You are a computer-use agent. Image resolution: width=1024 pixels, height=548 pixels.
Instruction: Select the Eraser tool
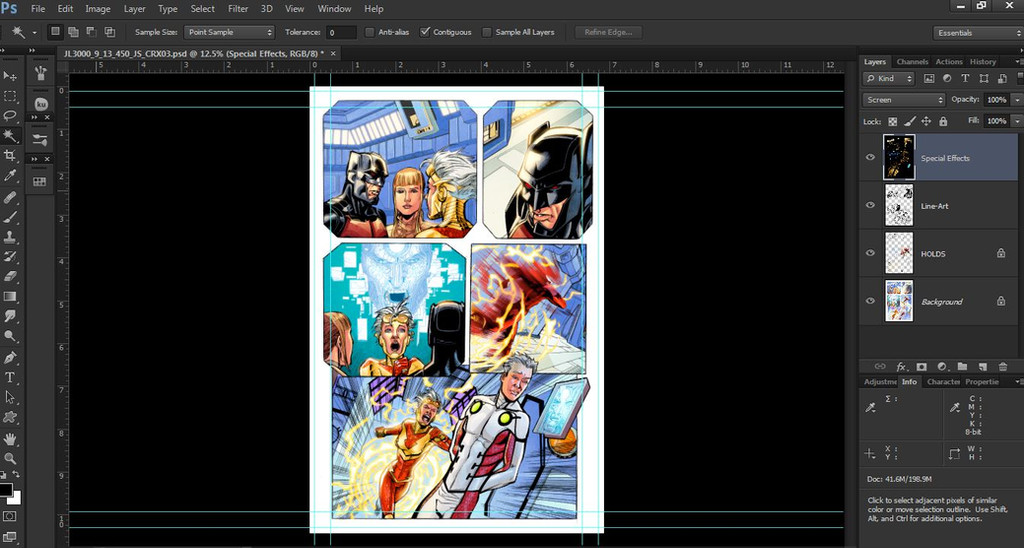coord(10,276)
